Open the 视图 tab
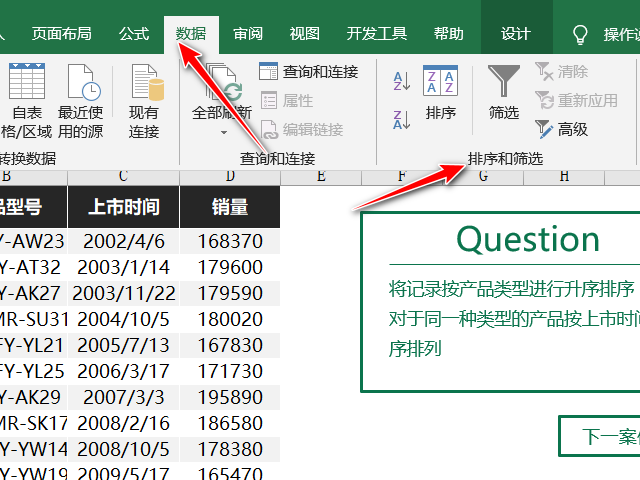This screenshot has height=480, width=640. tap(304, 34)
